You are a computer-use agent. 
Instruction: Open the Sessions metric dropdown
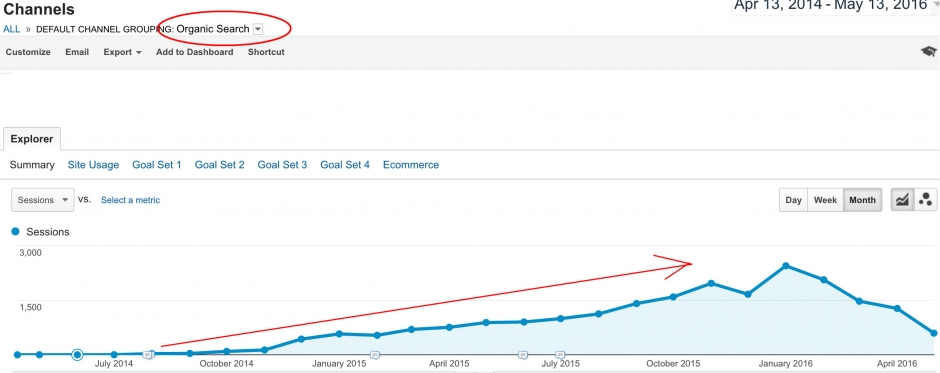pos(43,200)
